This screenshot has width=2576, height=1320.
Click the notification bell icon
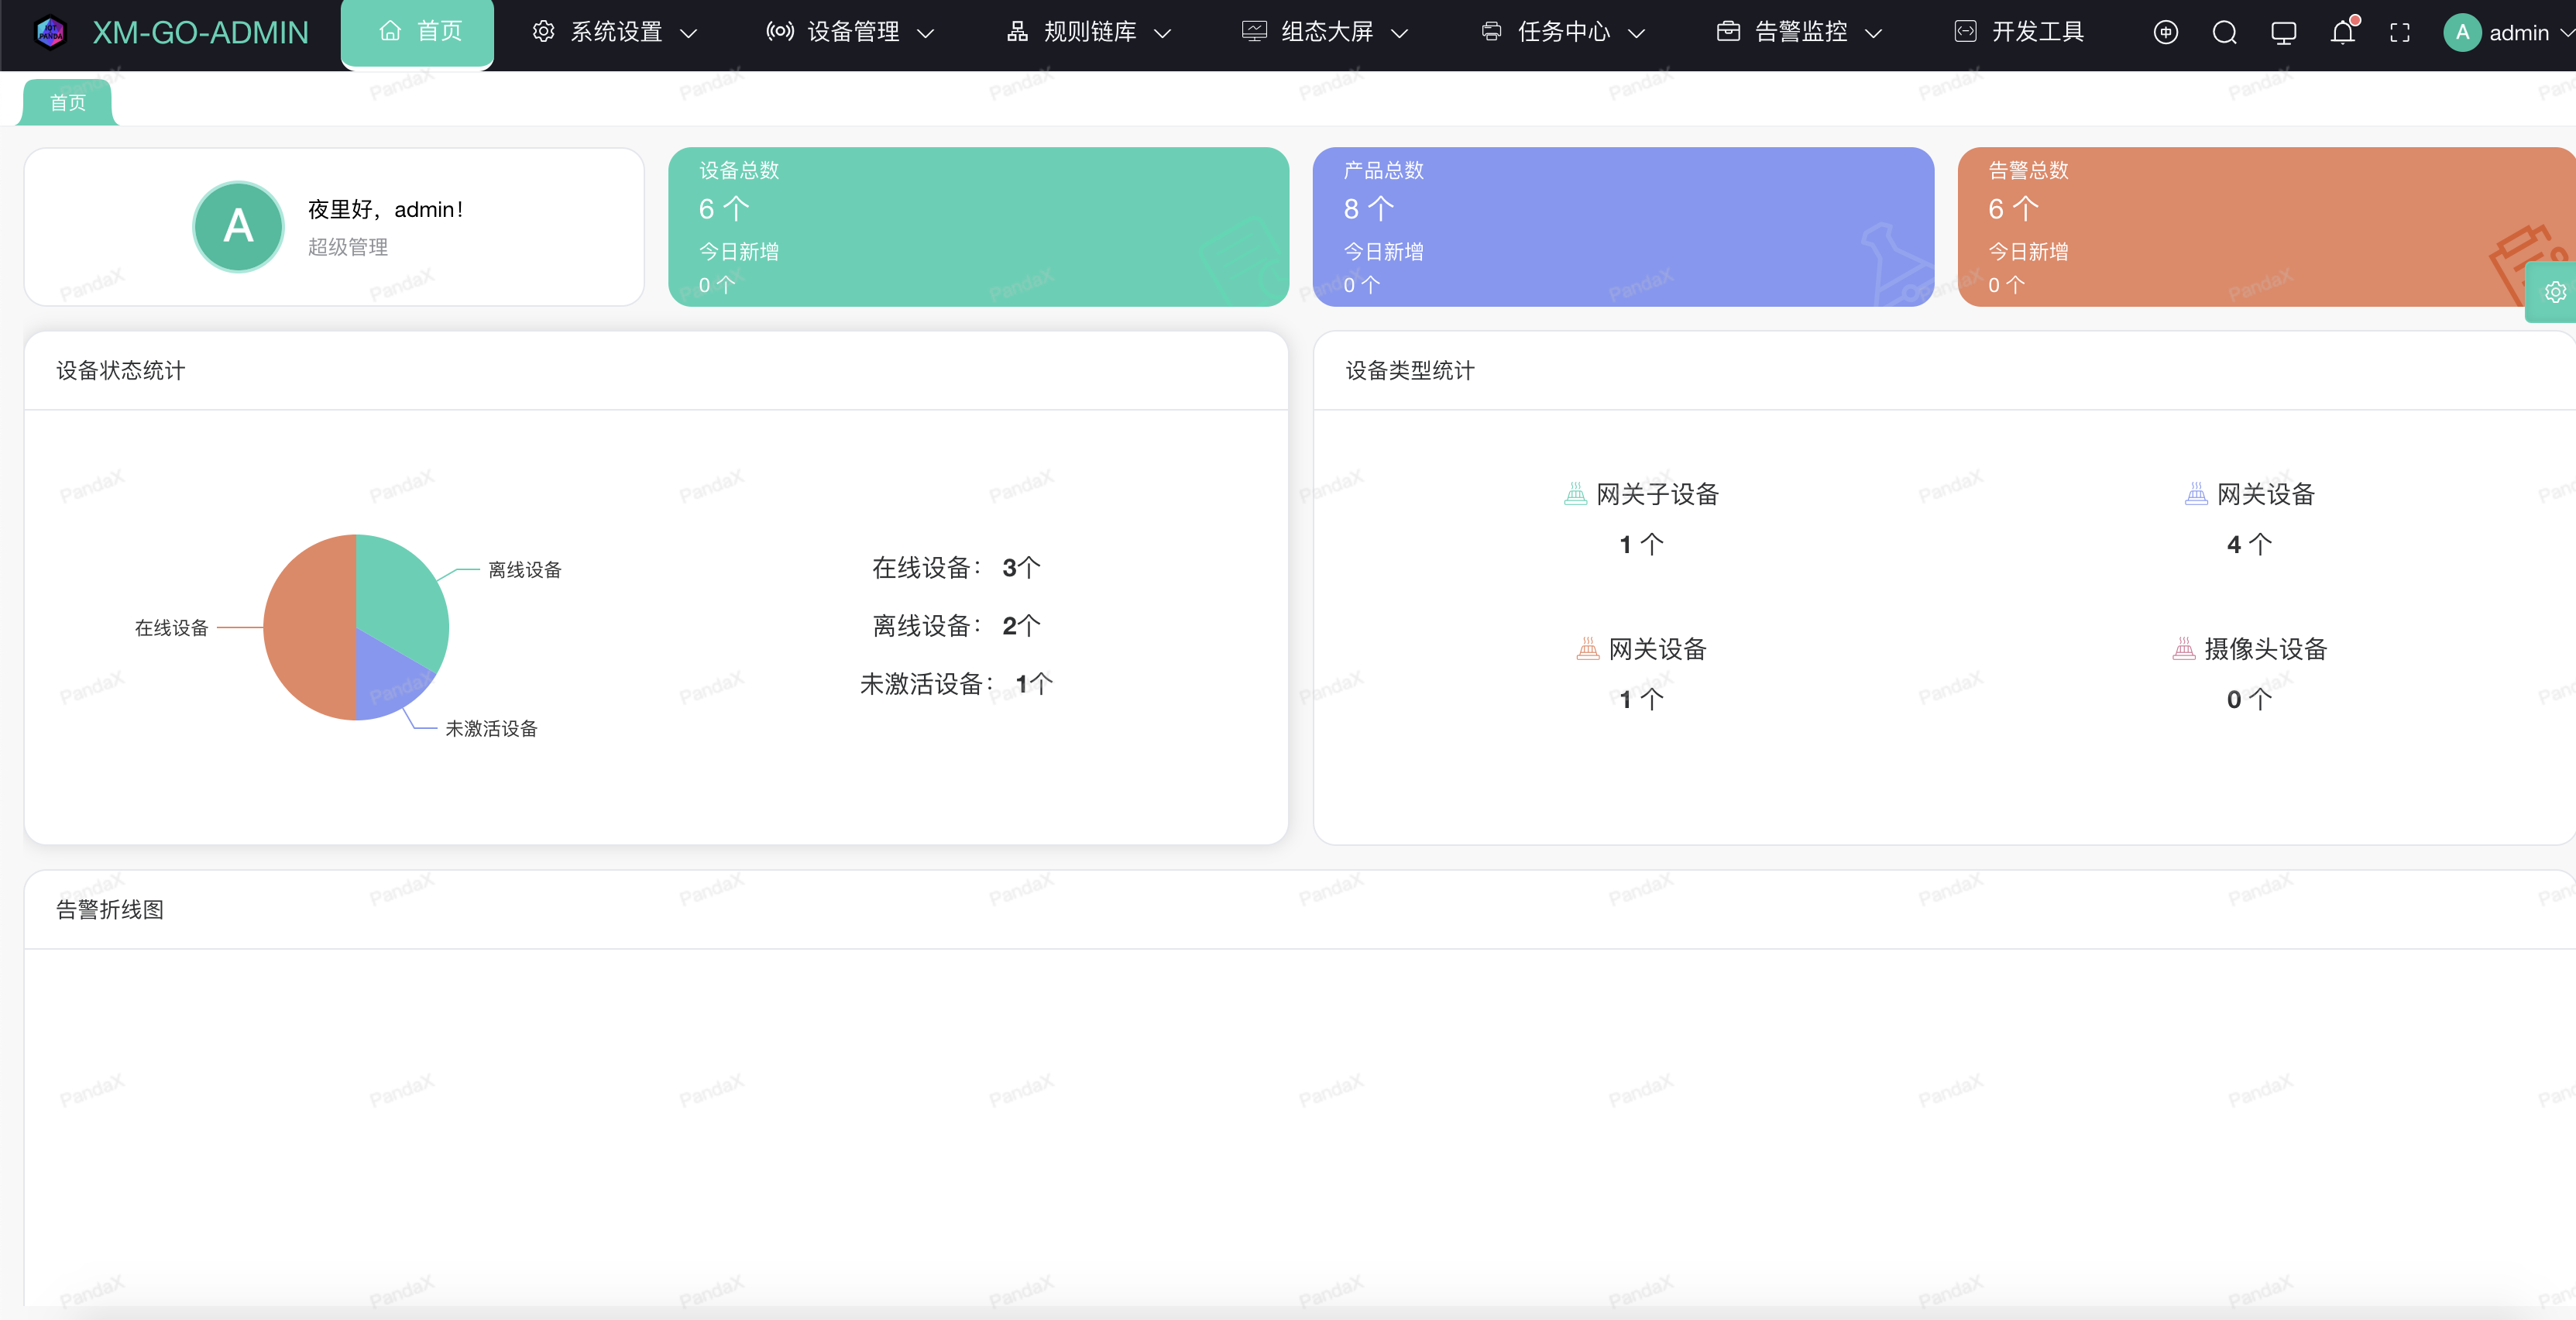[x=2342, y=33]
